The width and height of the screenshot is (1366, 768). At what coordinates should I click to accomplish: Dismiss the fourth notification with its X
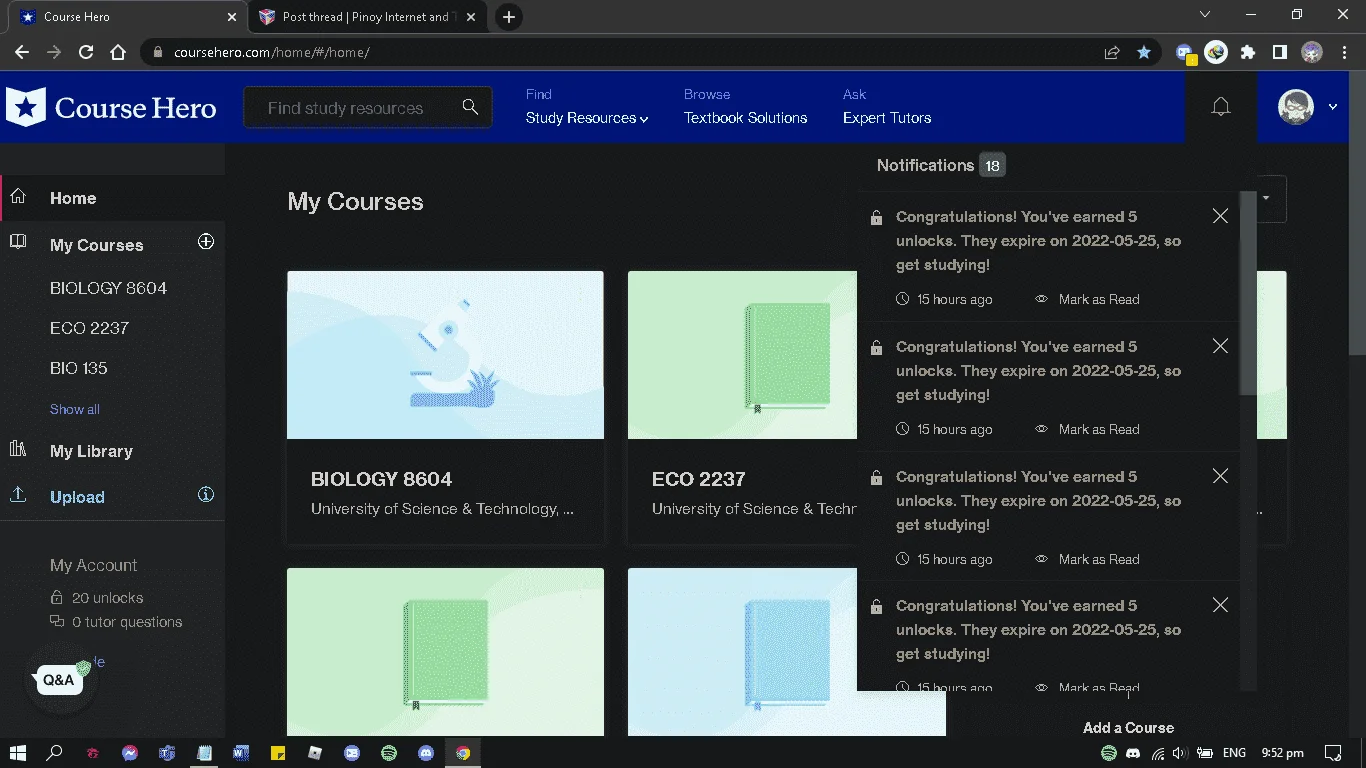click(x=1220, y=605)
